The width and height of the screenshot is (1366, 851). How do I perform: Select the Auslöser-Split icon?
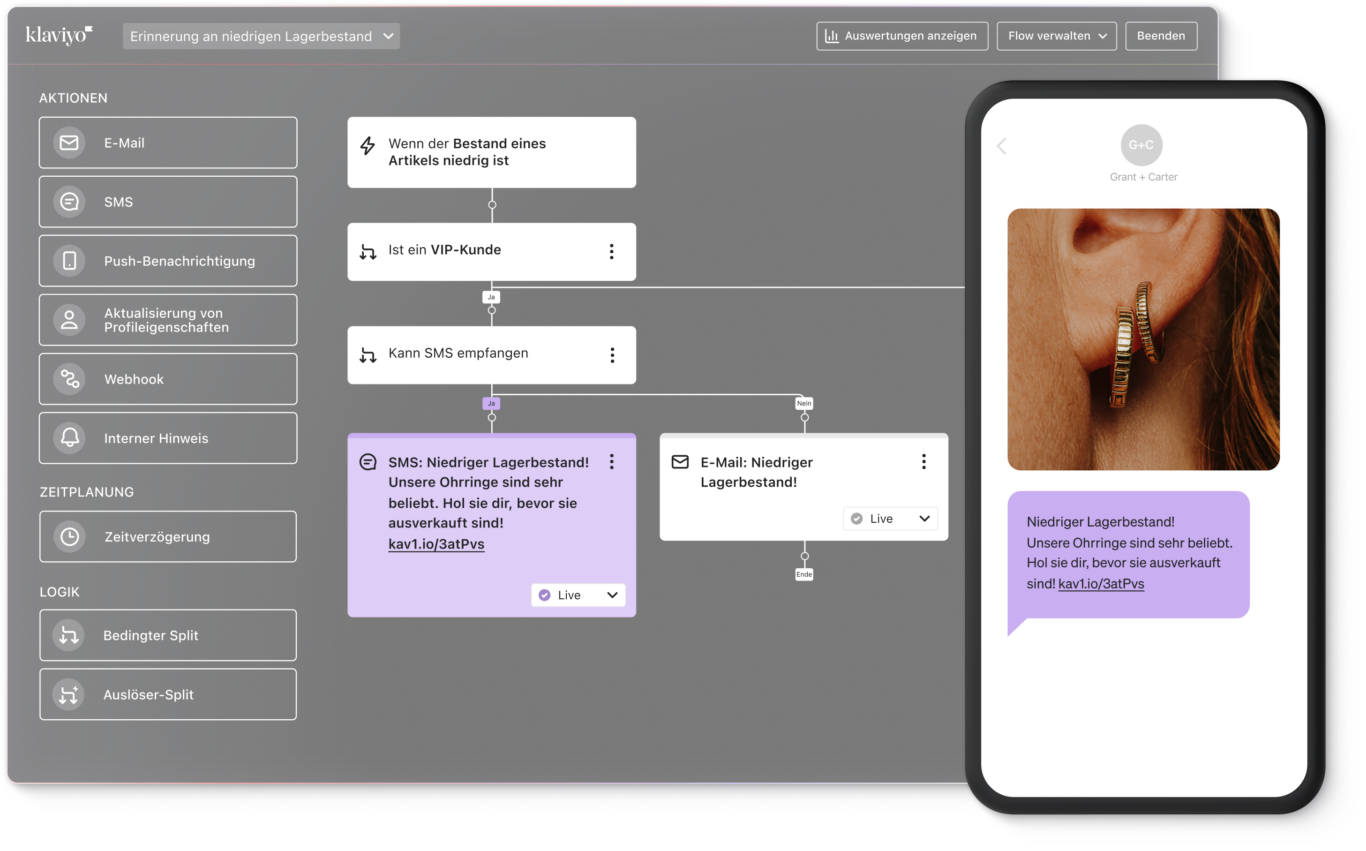point(69,695)
